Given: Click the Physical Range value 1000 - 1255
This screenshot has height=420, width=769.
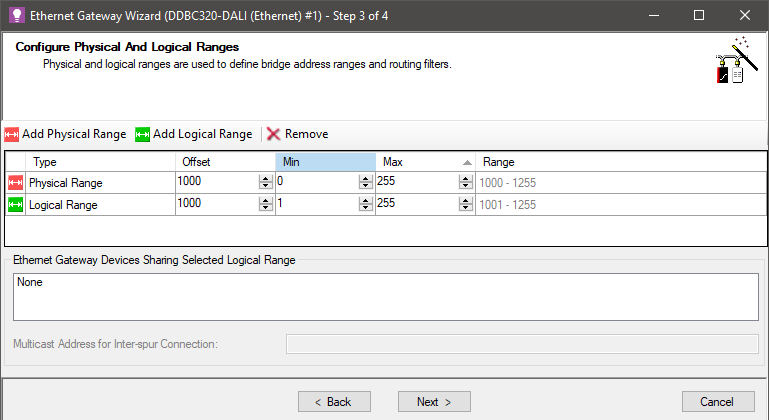Looking at the screenshot, I should pos(508,183).
